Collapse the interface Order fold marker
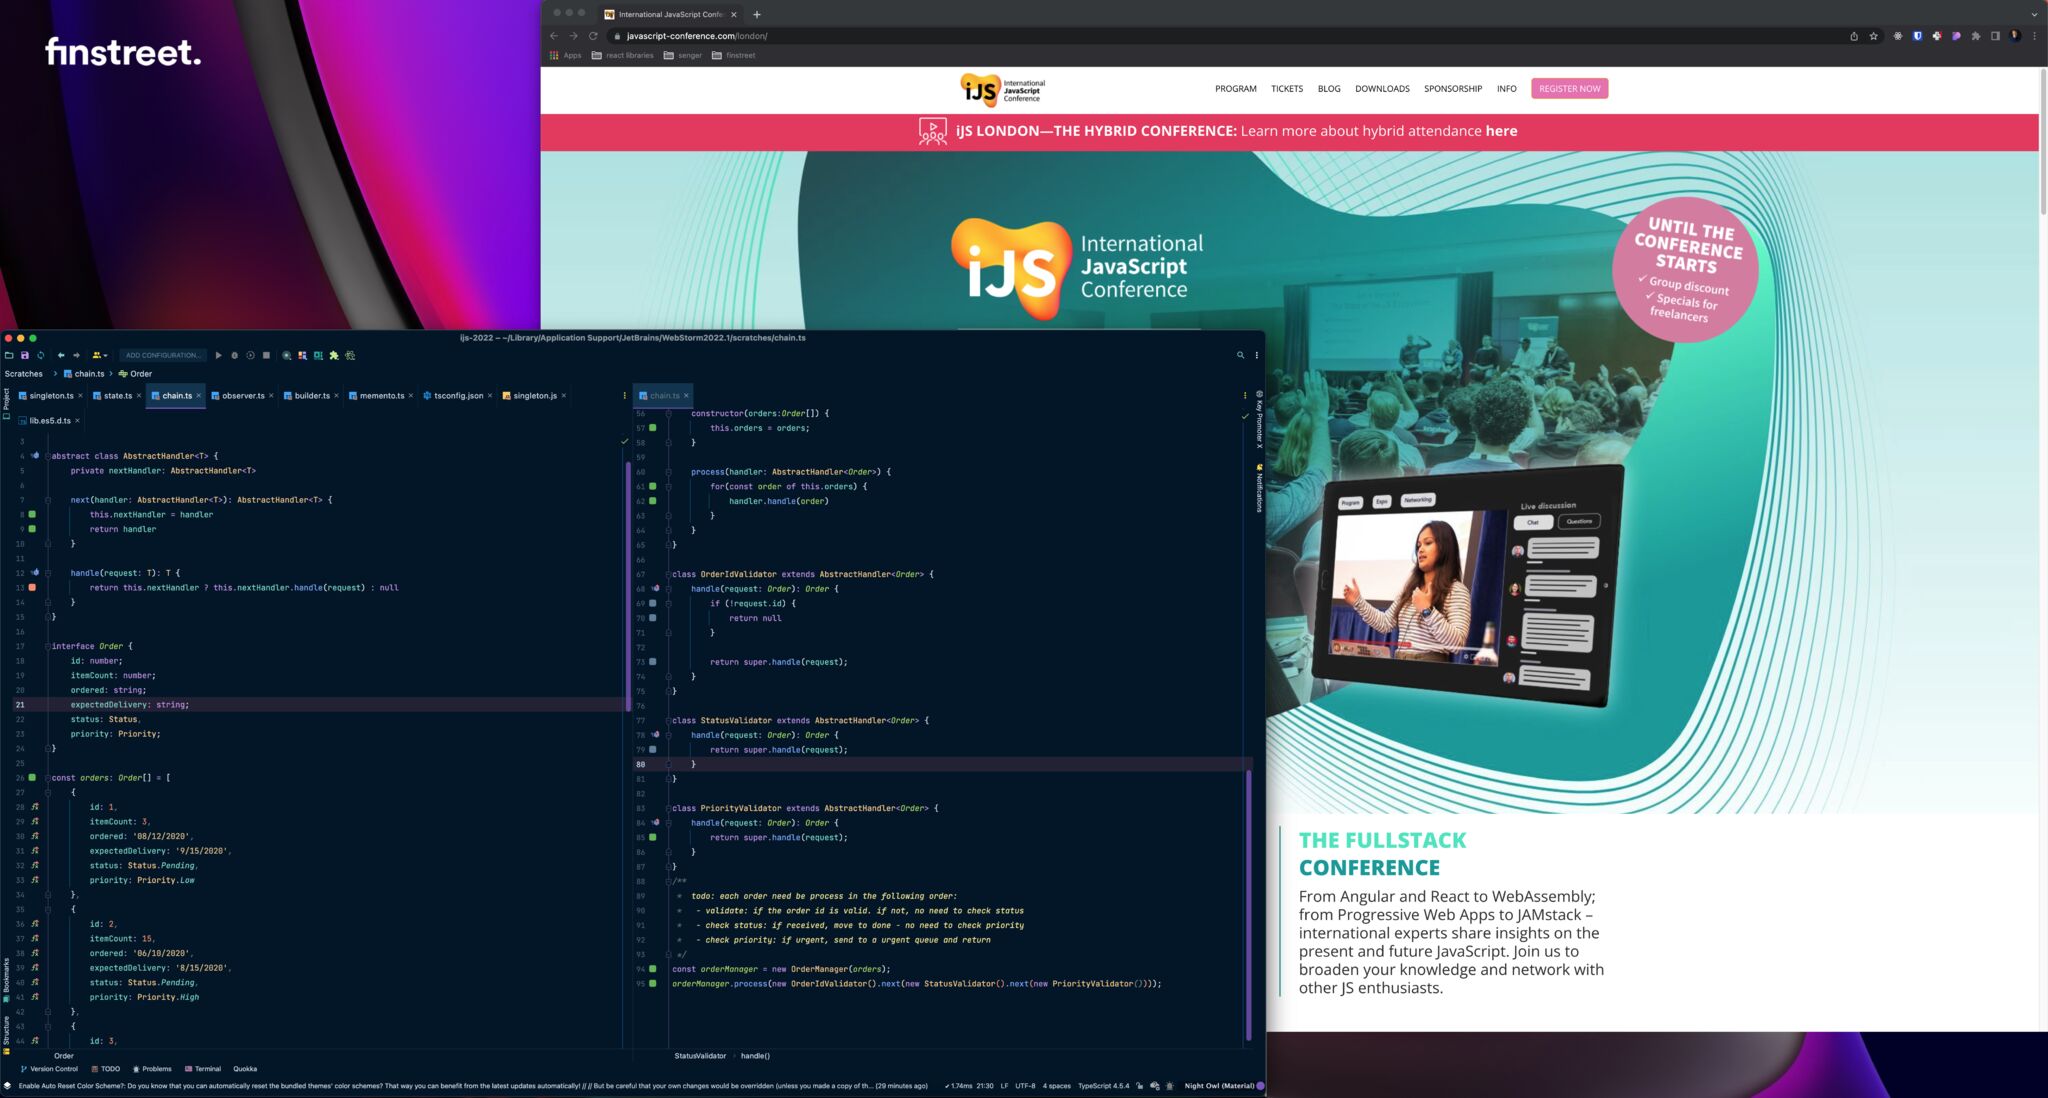 point(47,646)
